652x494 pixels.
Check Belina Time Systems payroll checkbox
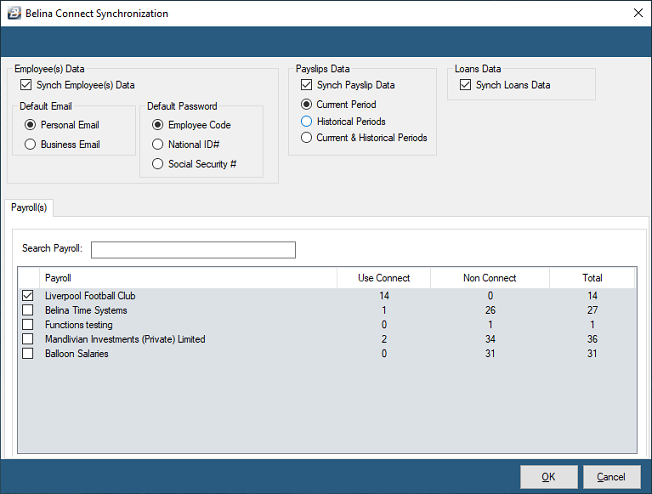click(x=27, y=310)
